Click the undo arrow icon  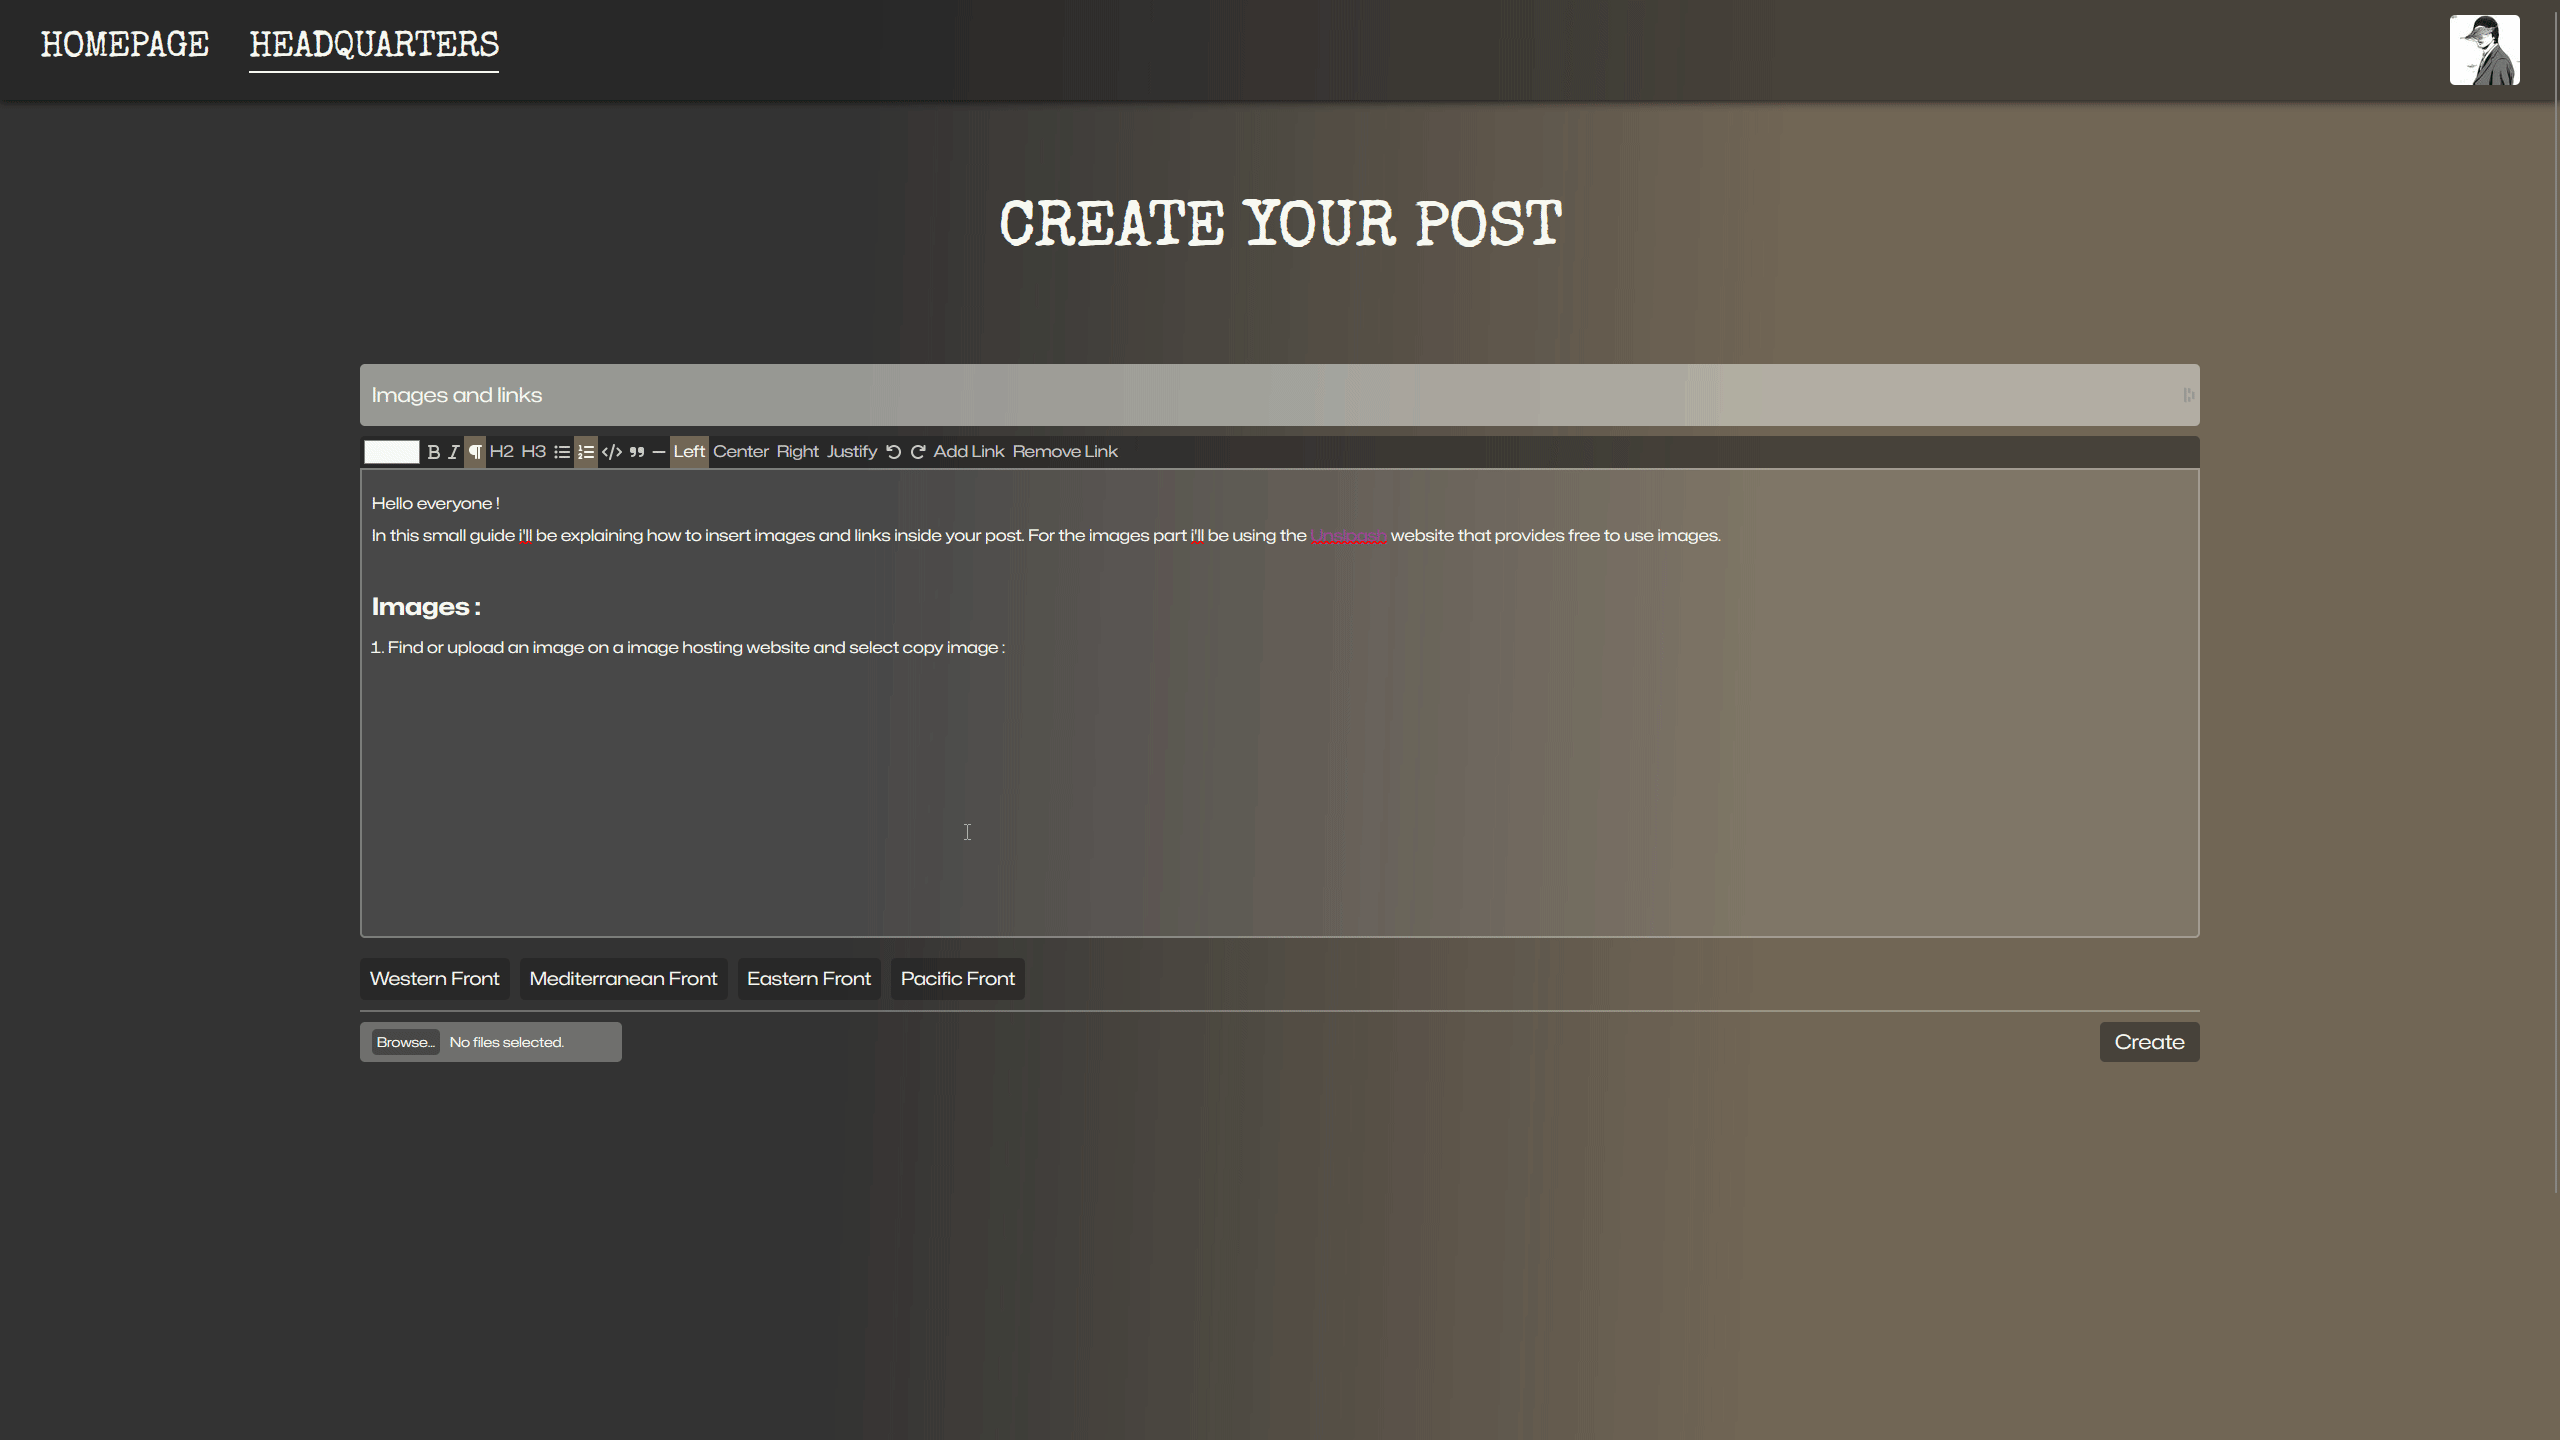893,452
